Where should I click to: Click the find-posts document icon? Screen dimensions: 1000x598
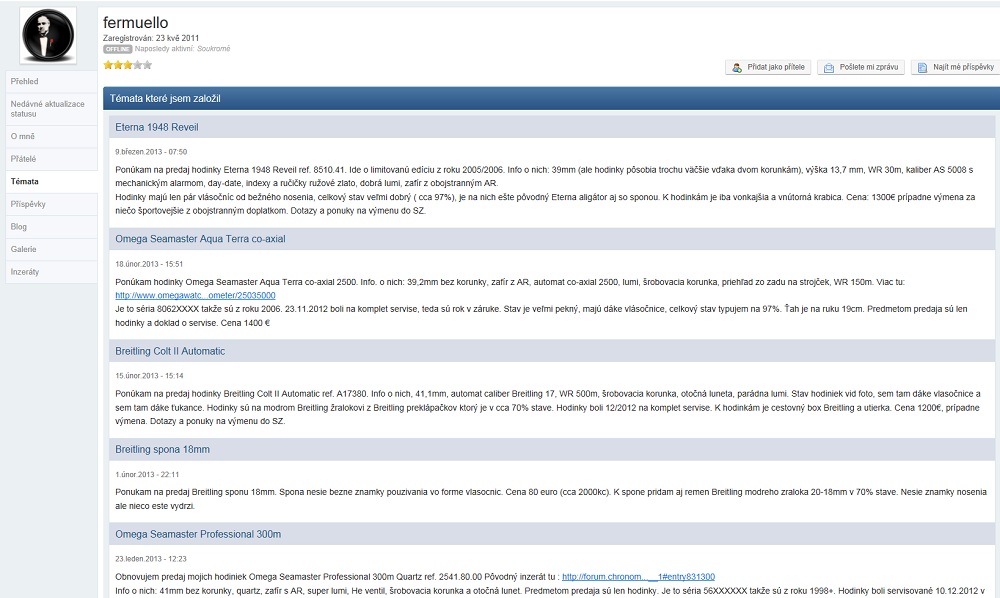(922, 68)
